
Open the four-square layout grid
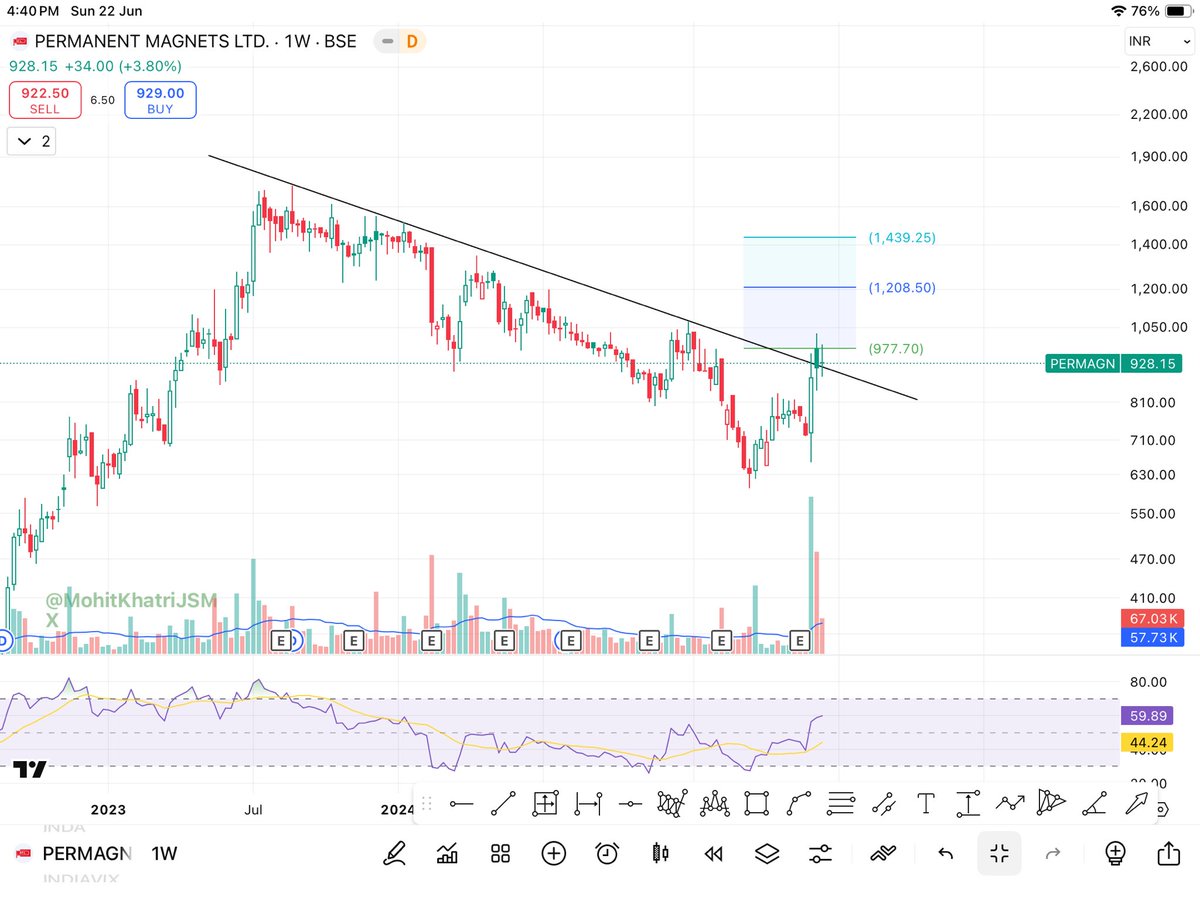point(501,854)
